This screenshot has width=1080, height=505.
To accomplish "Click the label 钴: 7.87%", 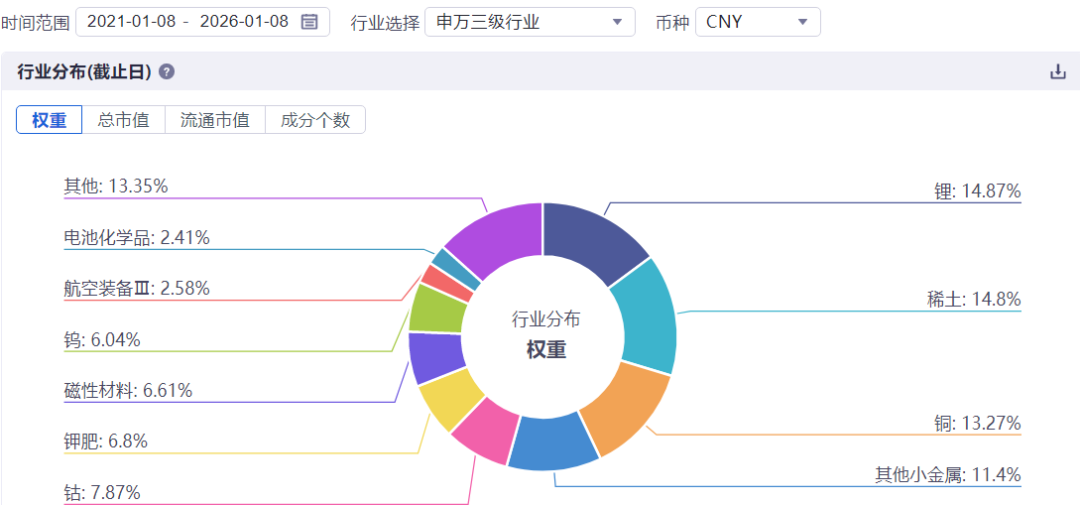I will (x=102, y=493).
